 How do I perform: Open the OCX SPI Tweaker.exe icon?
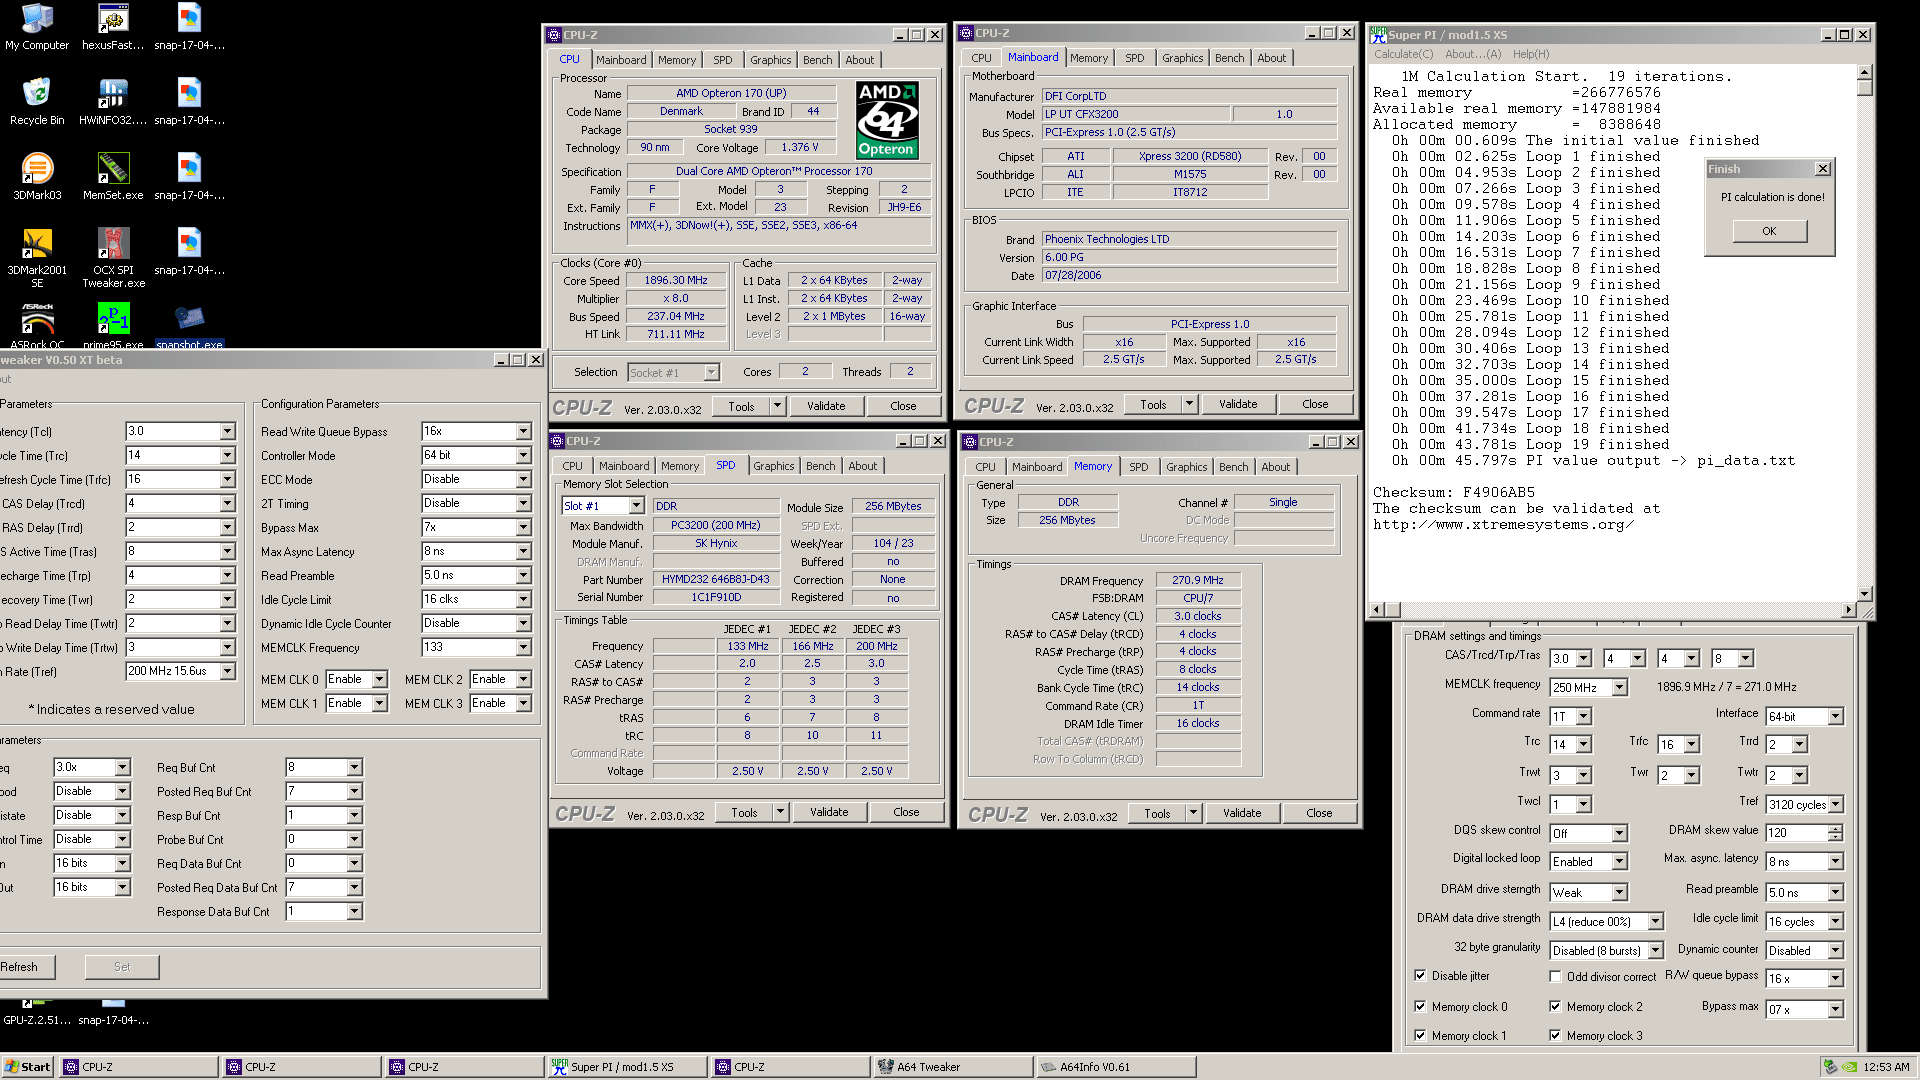(x=113, y=245)
